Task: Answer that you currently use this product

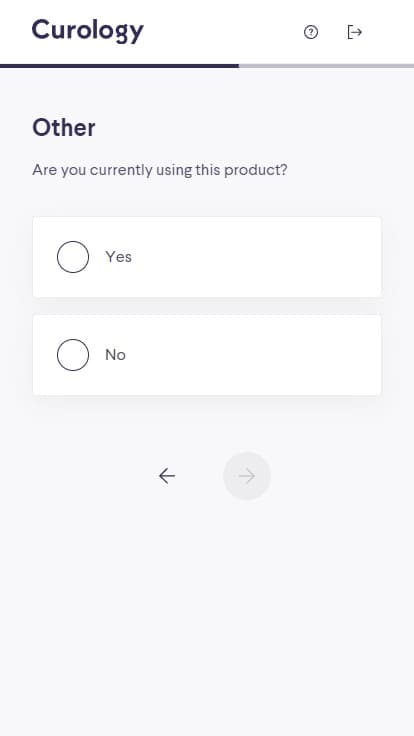Action: tap(207, 257)
